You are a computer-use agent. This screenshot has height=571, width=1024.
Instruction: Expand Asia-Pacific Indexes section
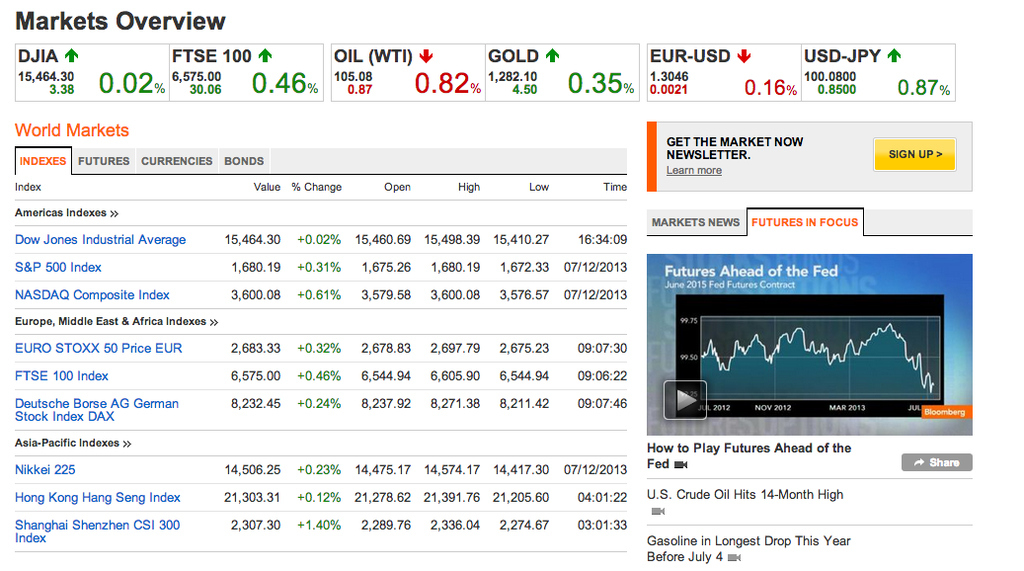tap(73, 443)
